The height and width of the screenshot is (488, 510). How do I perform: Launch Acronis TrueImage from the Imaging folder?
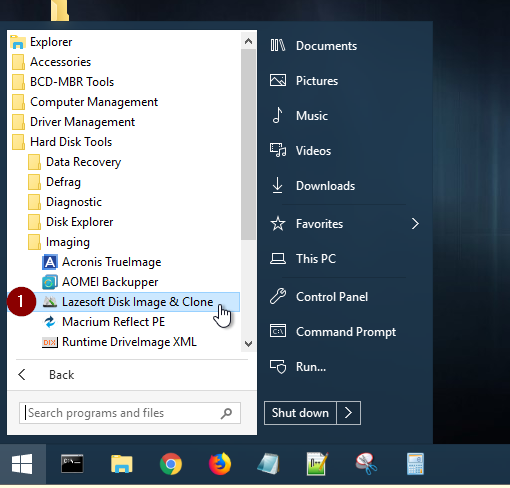coord(124,262)
